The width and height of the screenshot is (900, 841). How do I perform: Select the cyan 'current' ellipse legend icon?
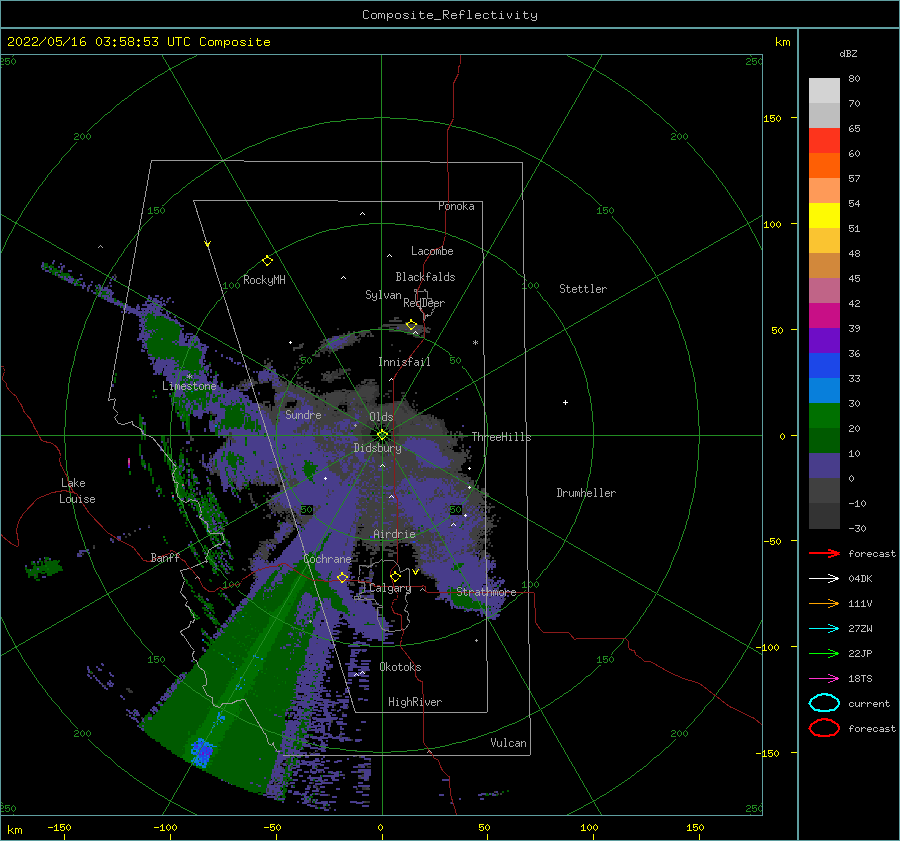coord(824,703)
